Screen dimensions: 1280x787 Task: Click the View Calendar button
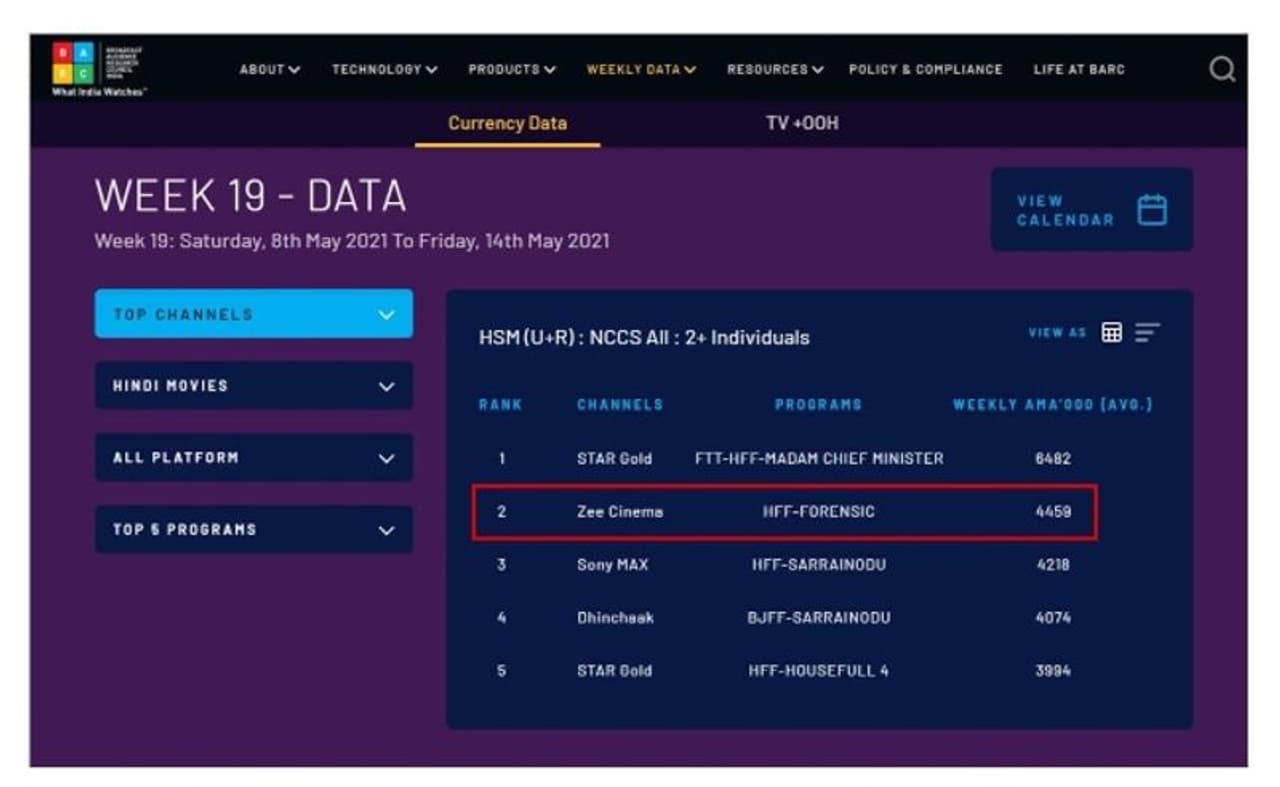(x=1091, y=210)
